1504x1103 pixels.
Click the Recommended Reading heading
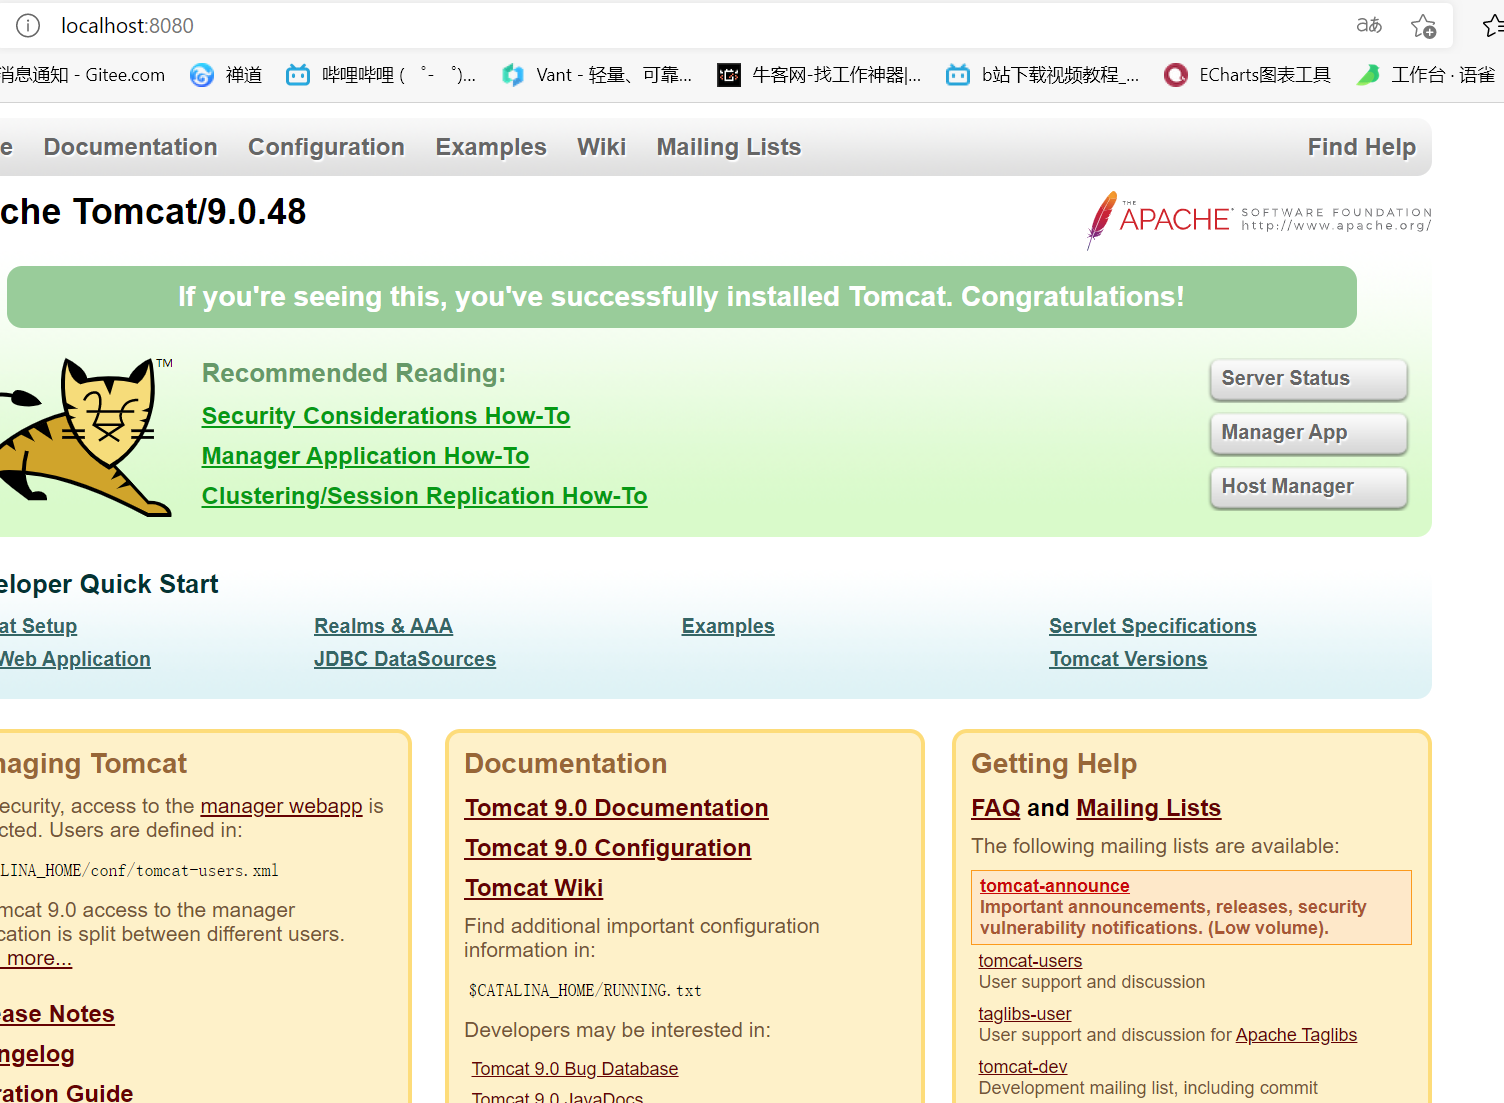(x=354, y=373)
